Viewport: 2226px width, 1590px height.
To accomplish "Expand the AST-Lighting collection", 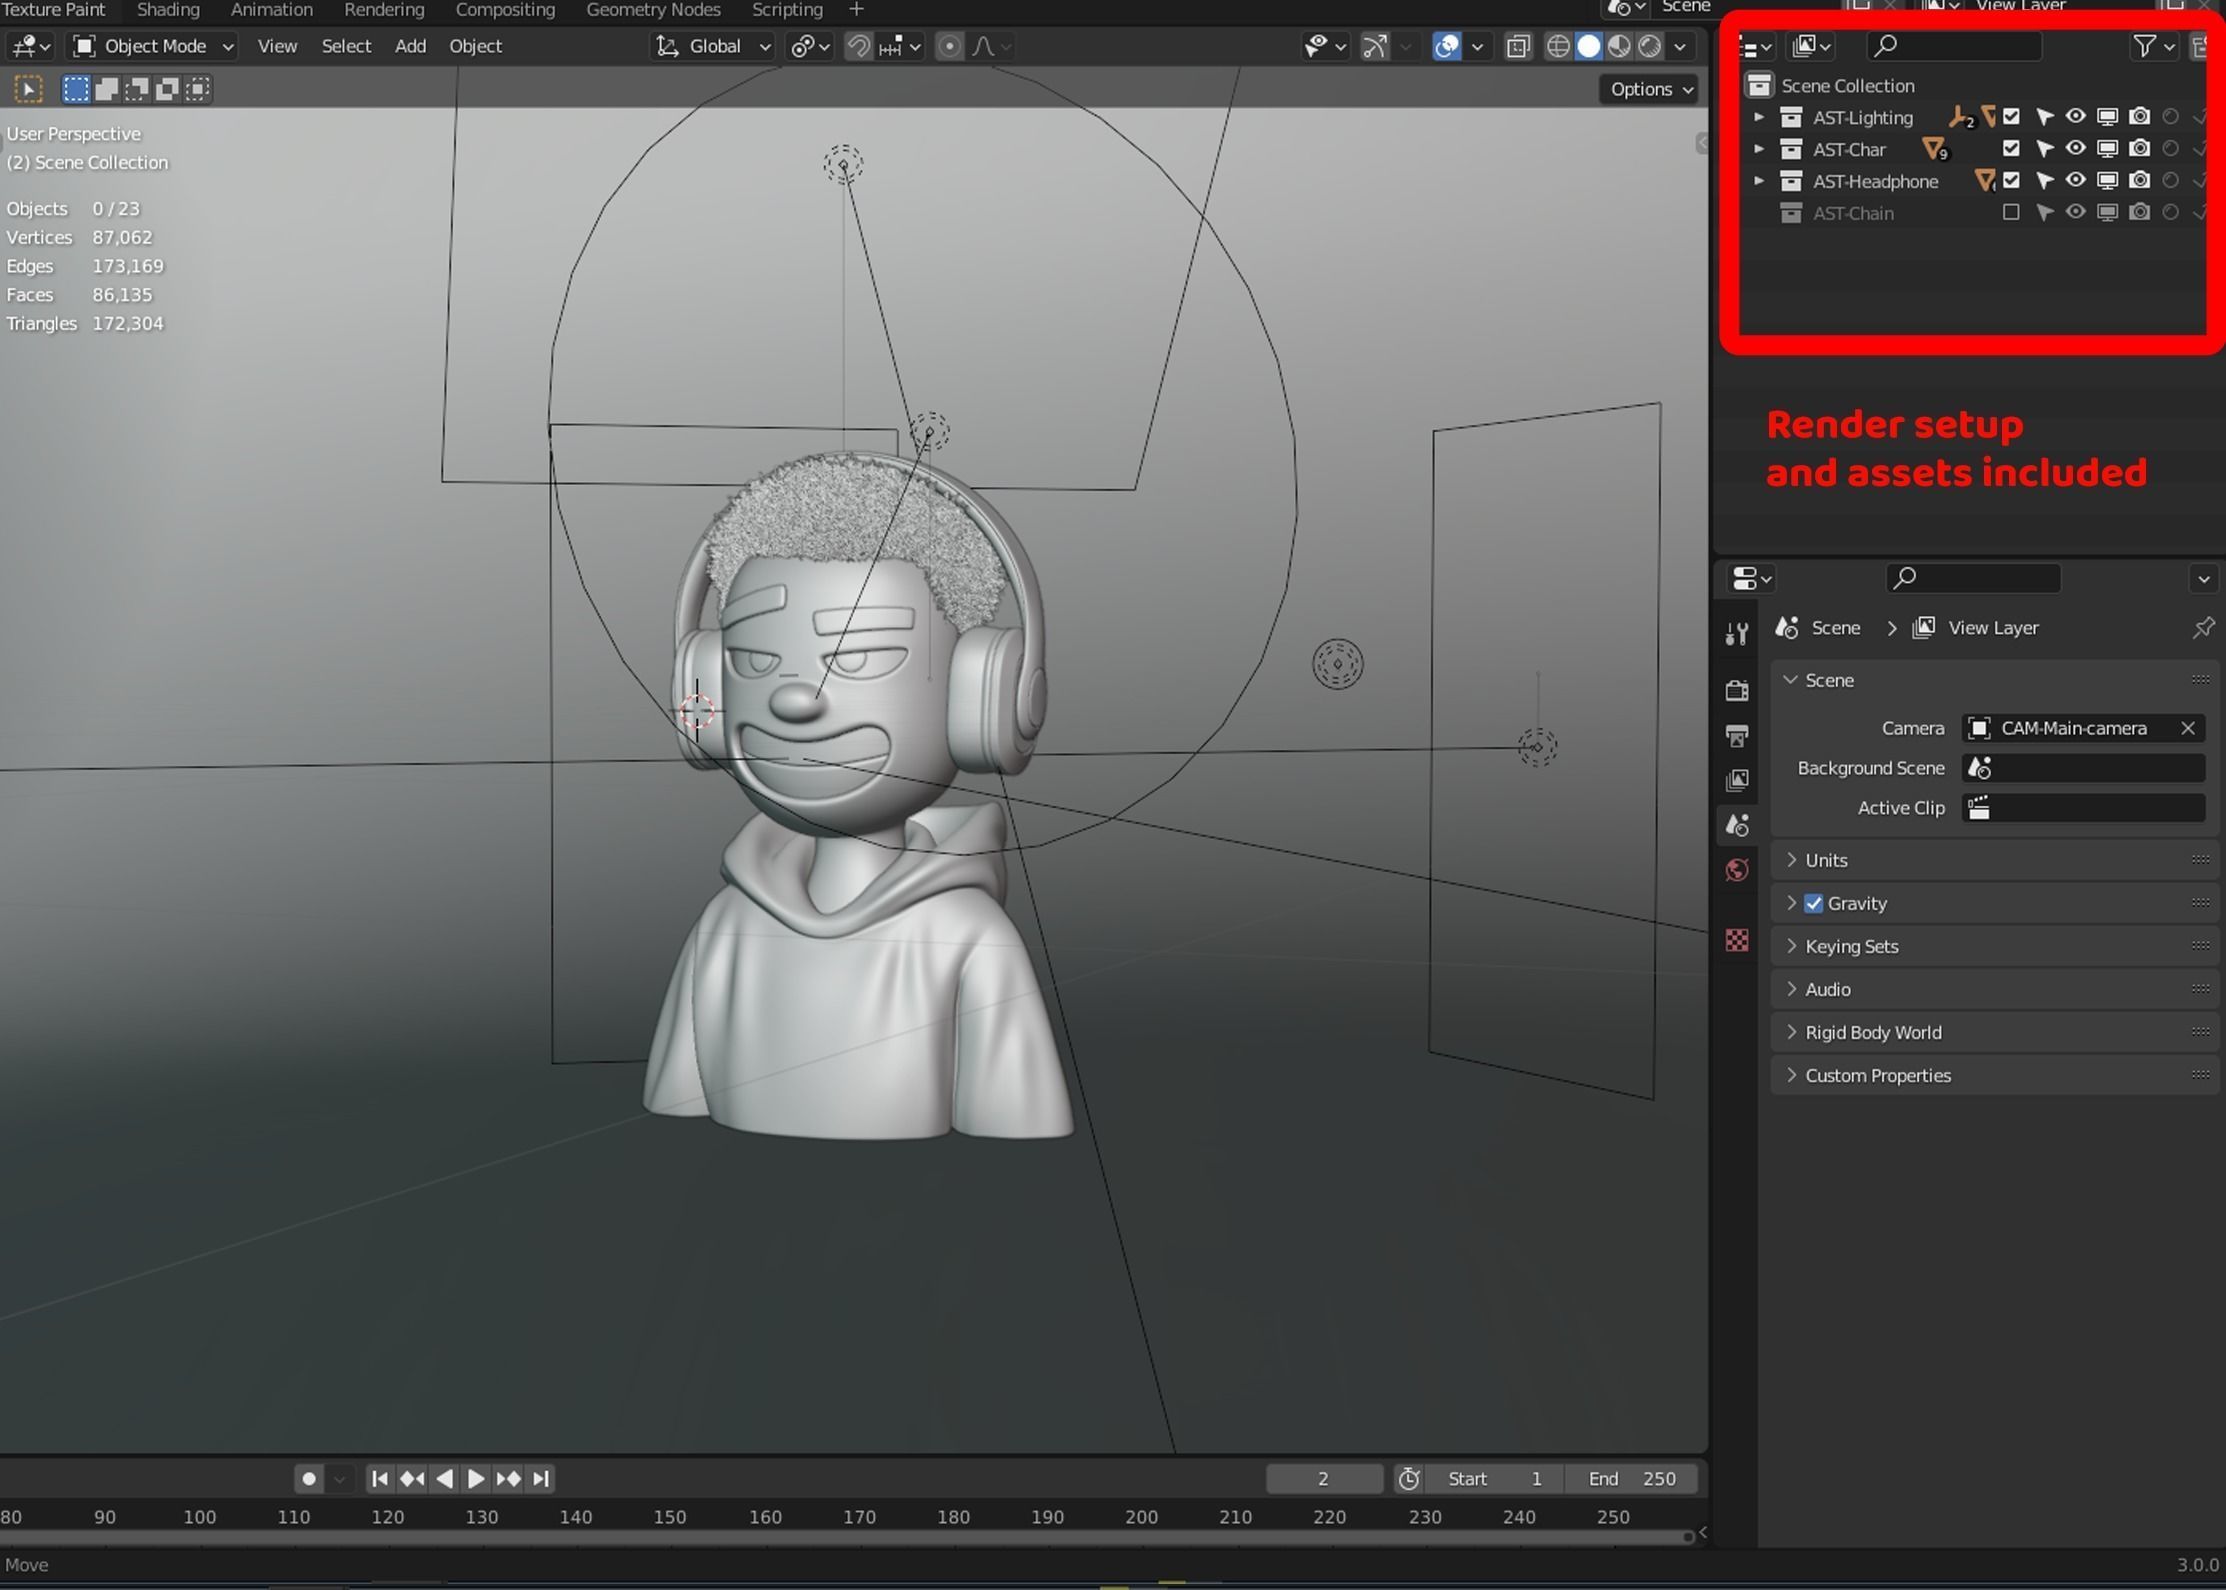I will point(1759,117).
